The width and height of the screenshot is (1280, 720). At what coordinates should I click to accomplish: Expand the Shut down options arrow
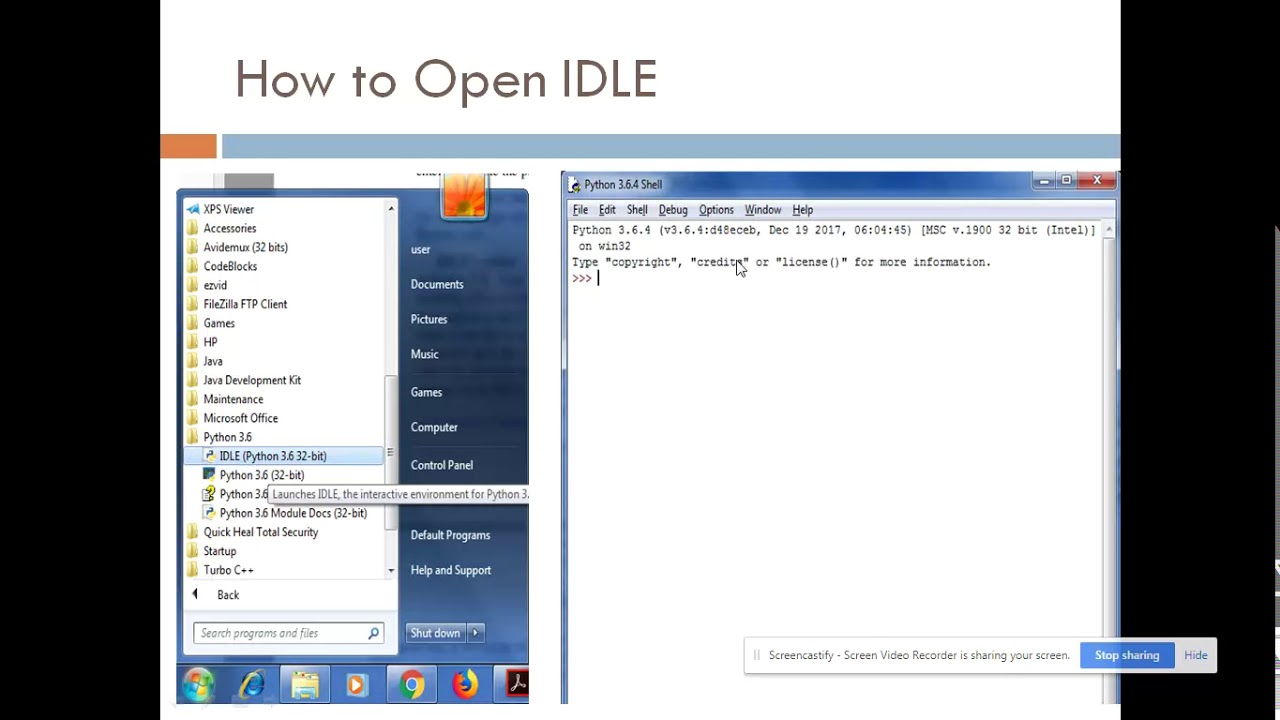pyautogui.click(x=475, y=633)
